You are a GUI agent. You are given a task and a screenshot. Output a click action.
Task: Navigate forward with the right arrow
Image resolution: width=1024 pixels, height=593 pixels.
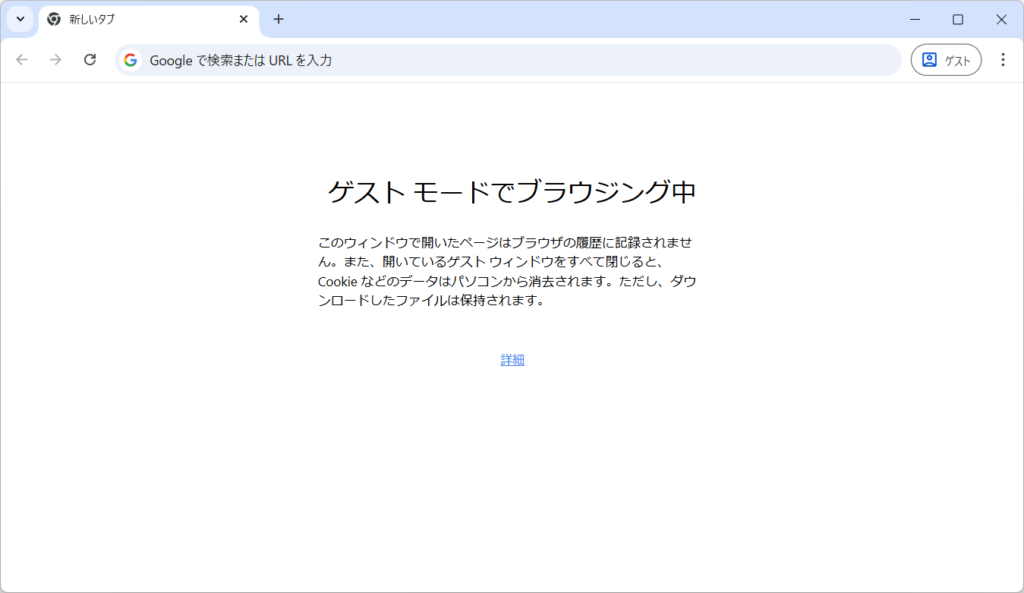56,59
